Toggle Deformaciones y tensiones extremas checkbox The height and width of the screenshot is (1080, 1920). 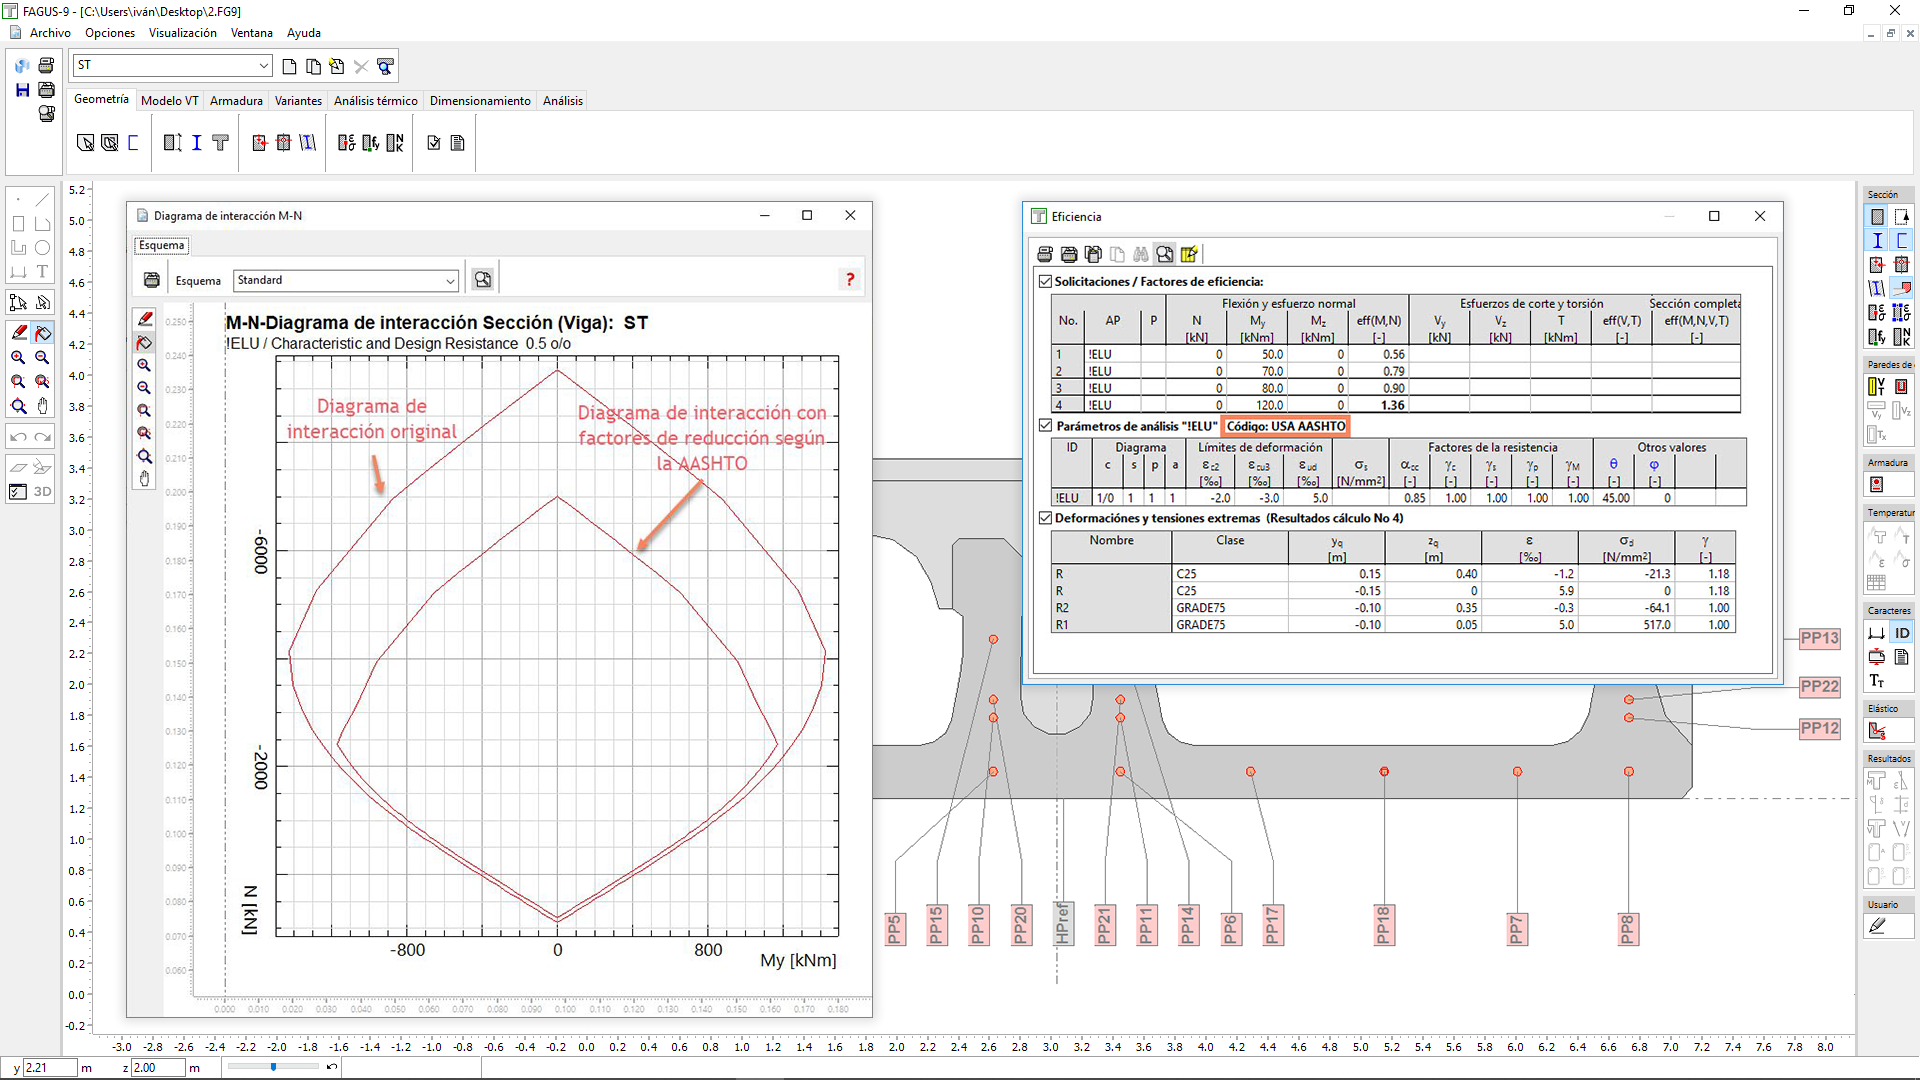[x=1045, y=518]
